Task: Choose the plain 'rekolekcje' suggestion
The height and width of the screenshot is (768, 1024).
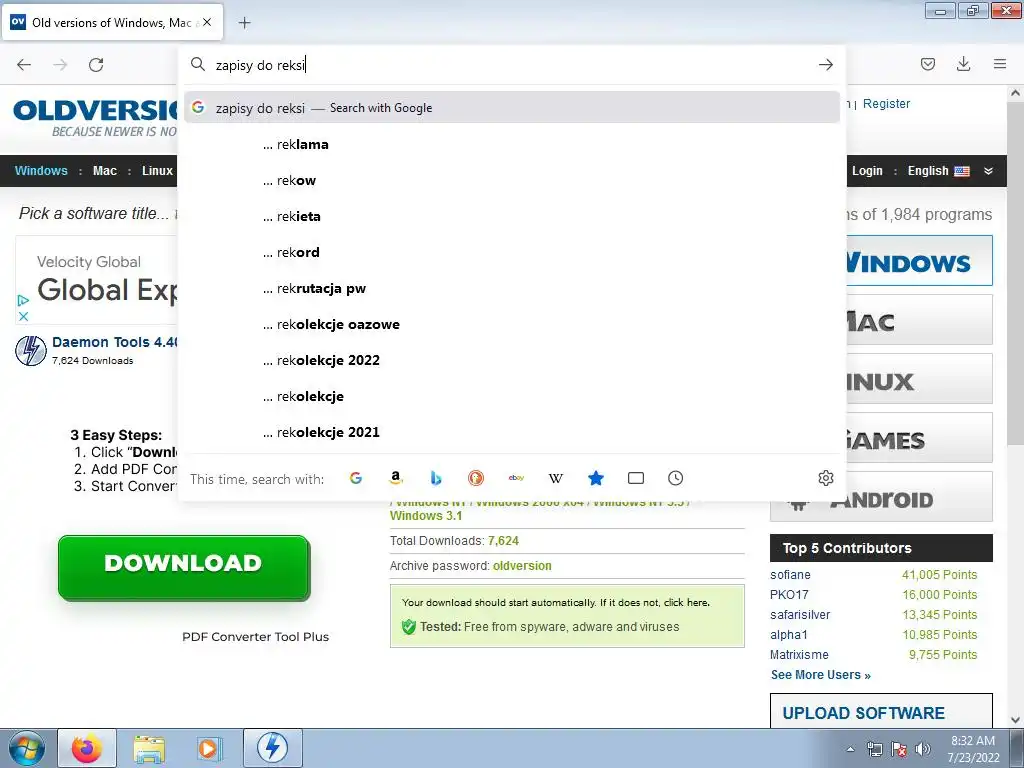Action: 512,396
